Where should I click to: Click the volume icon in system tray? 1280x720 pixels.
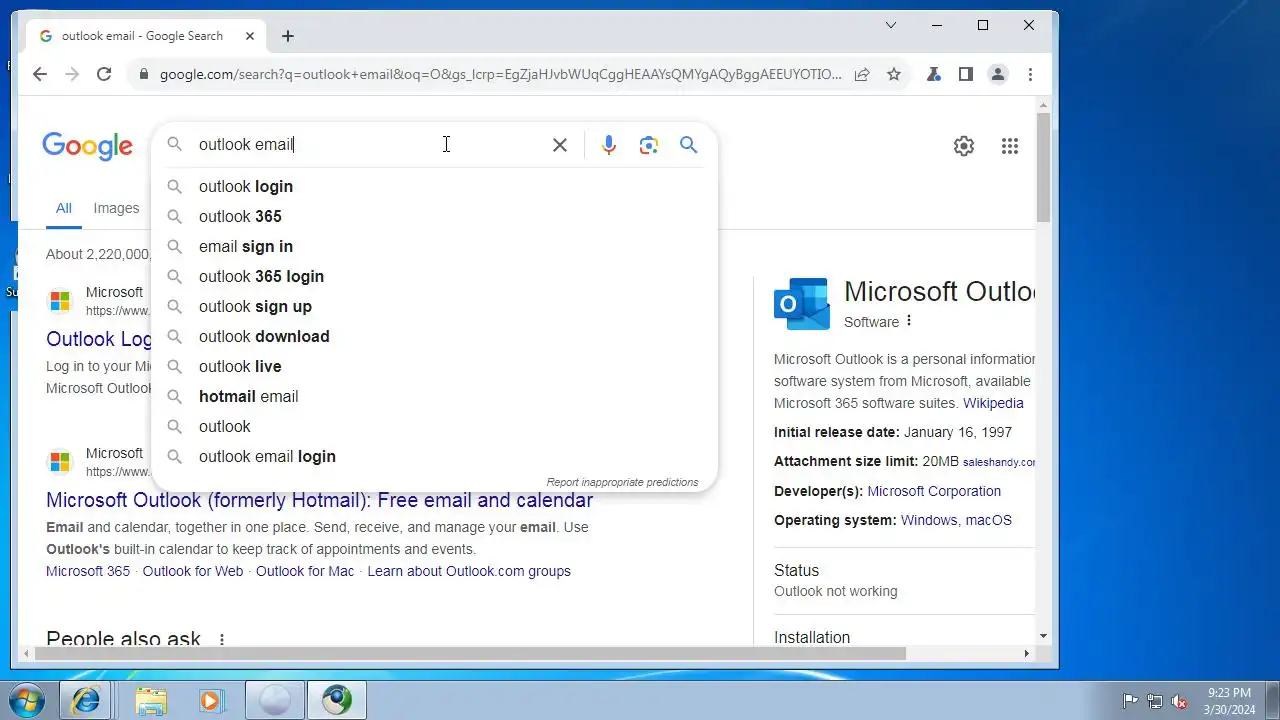pyautogui.click(x=1180, y=701)
